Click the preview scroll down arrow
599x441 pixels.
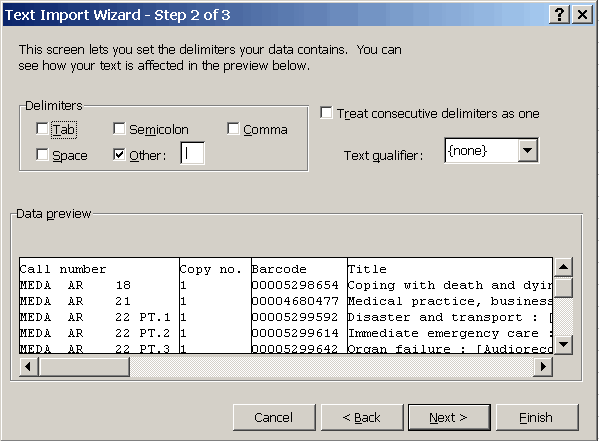pos(563,345)
